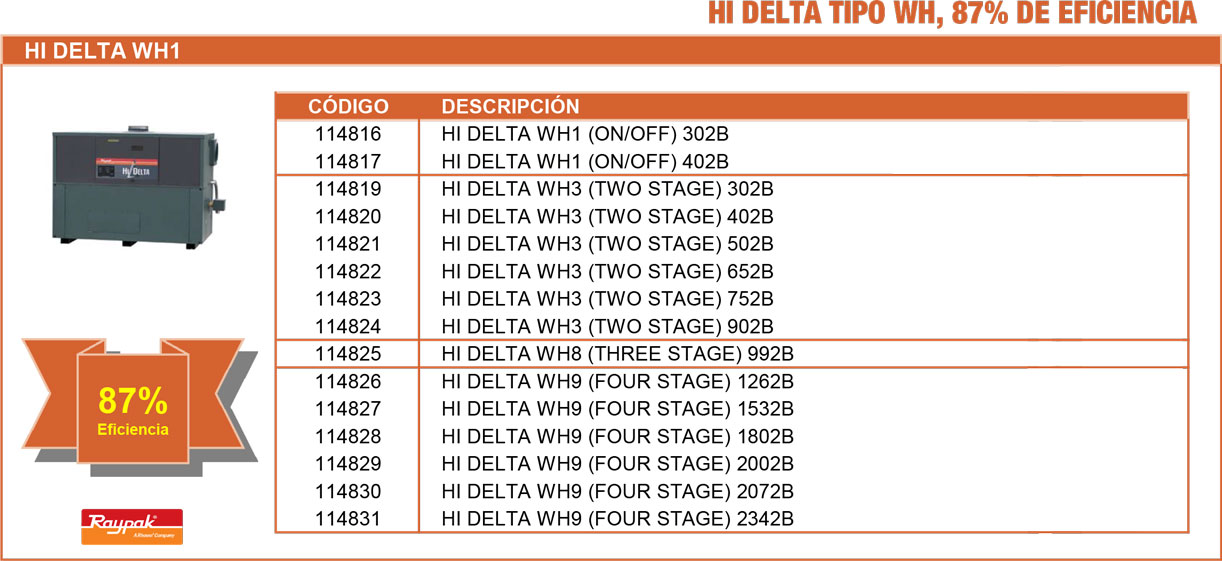This screenshot has height=561, width=1222.
Task: Click HI DELTA WH9 (FOUR STAGE) 1262B
Action: 617,382
